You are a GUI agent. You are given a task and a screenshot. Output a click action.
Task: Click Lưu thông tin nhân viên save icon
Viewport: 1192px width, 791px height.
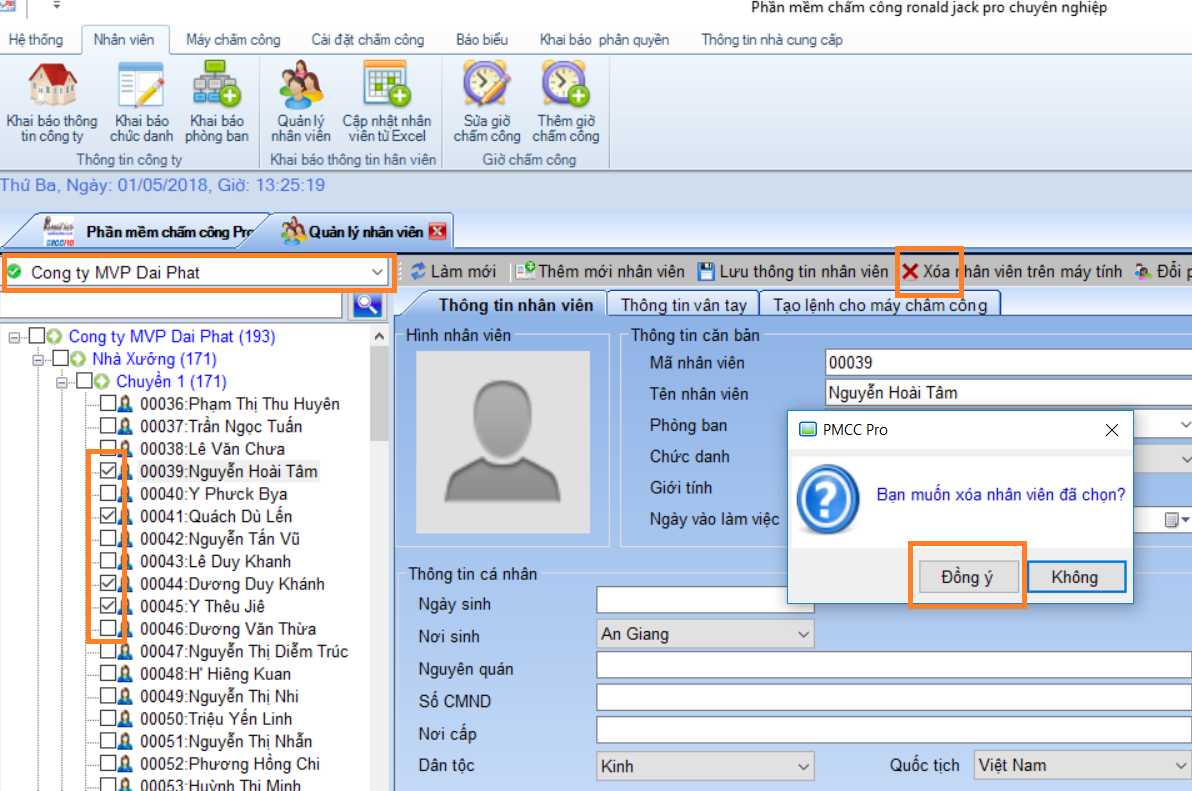(x=706, y=271)
